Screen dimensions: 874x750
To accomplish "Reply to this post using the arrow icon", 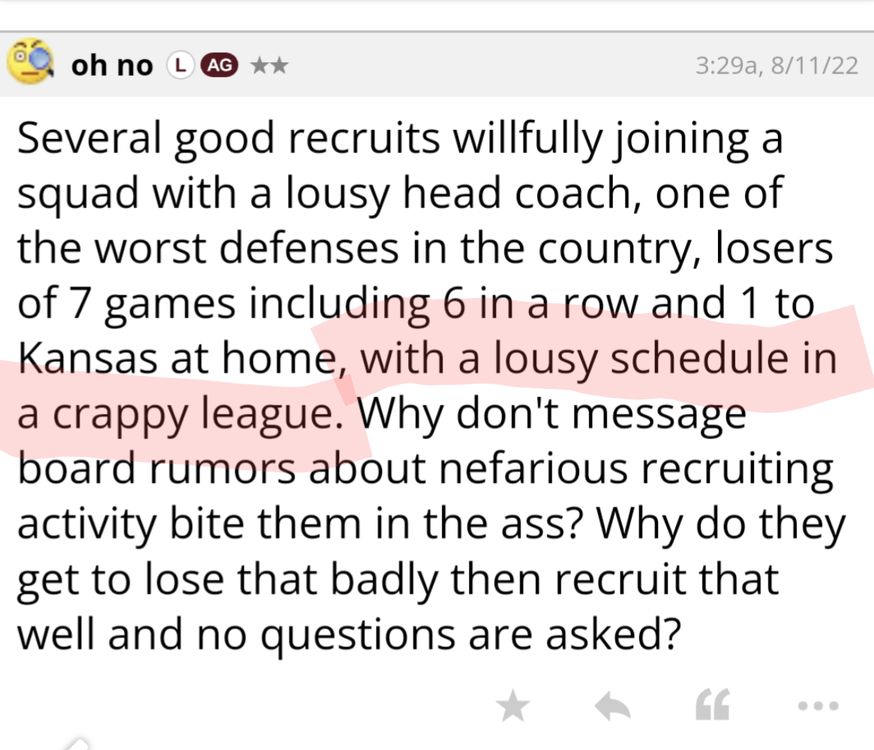I will [x=613, y=706].
